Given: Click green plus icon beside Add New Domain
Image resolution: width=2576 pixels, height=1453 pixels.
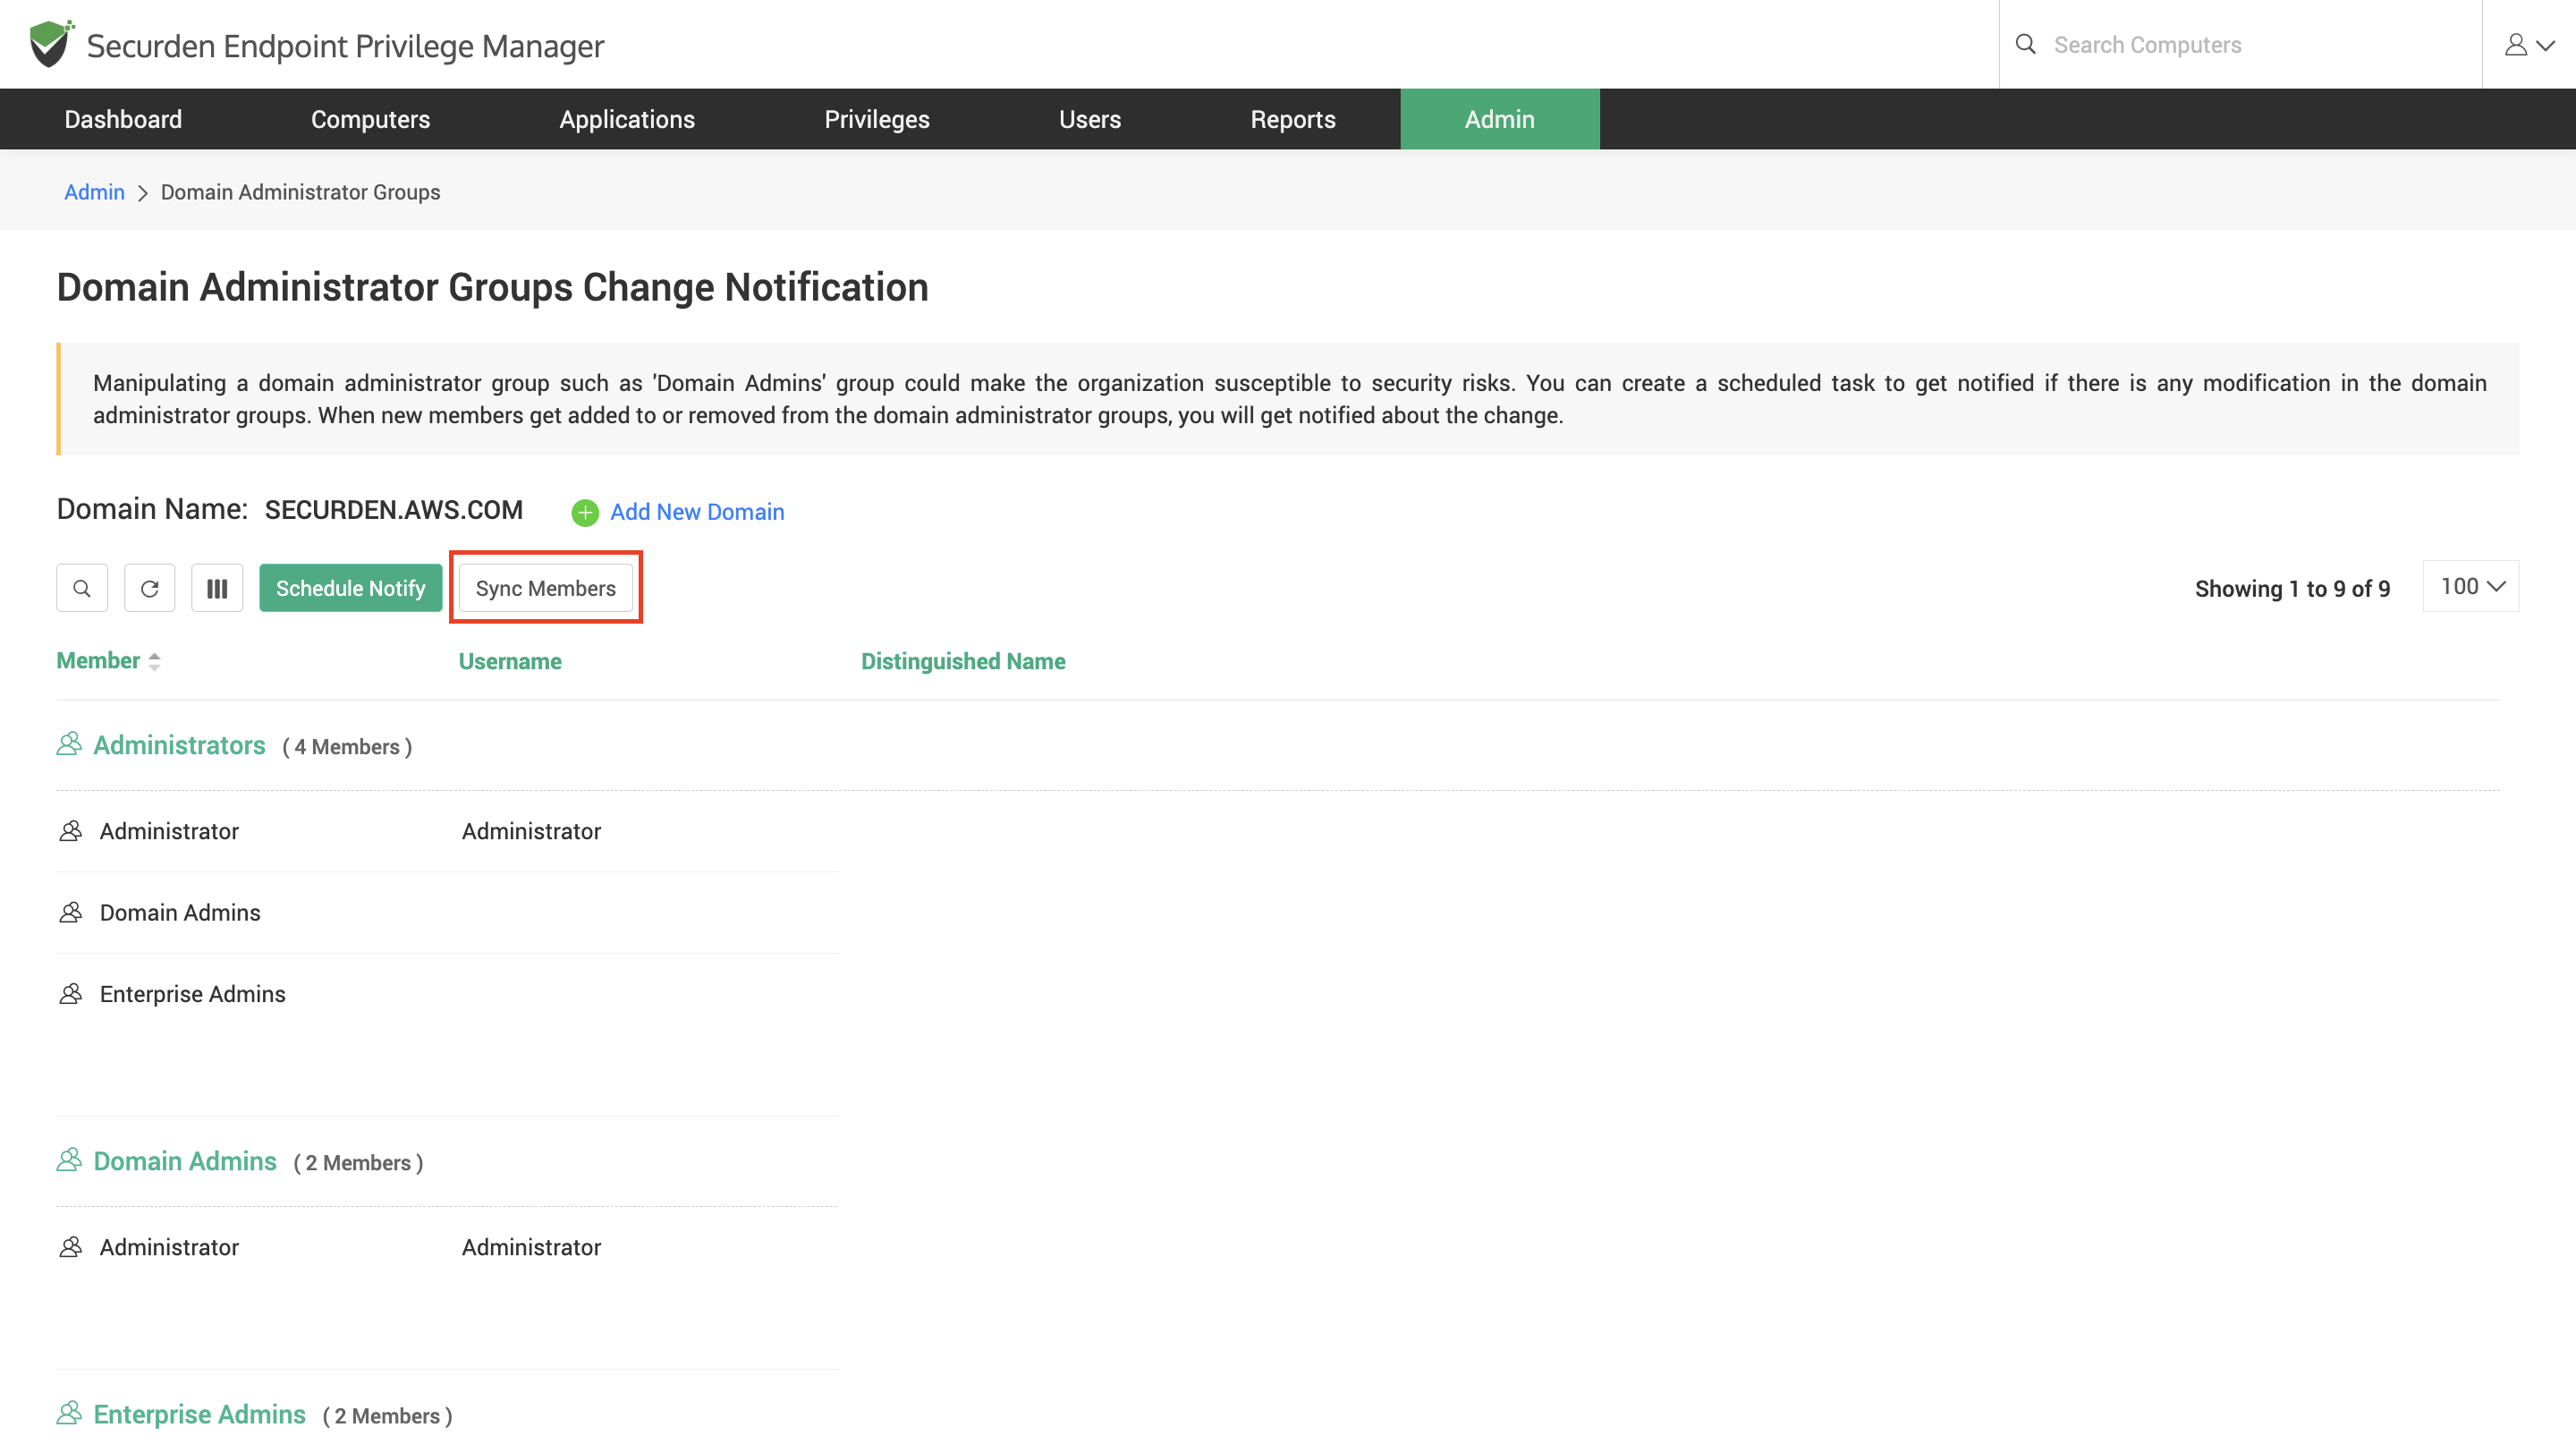Looking at the screenshot, I should click(585, 512).
